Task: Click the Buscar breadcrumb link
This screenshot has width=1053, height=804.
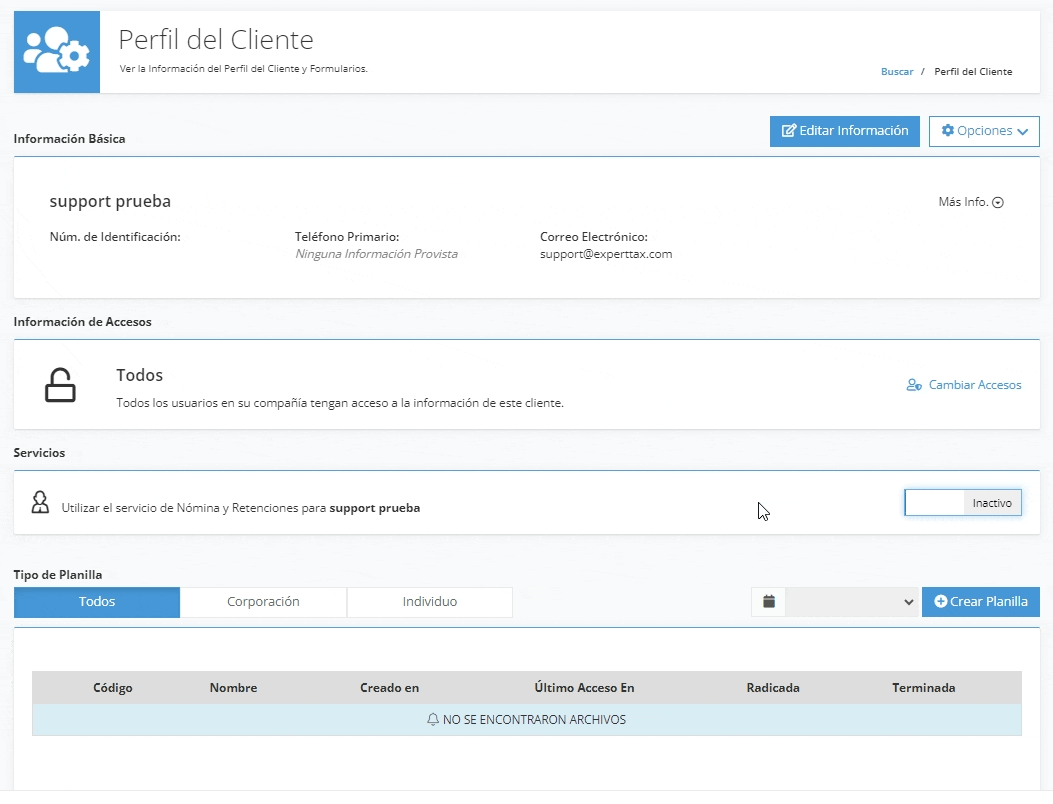Action: tap(897, 71)
